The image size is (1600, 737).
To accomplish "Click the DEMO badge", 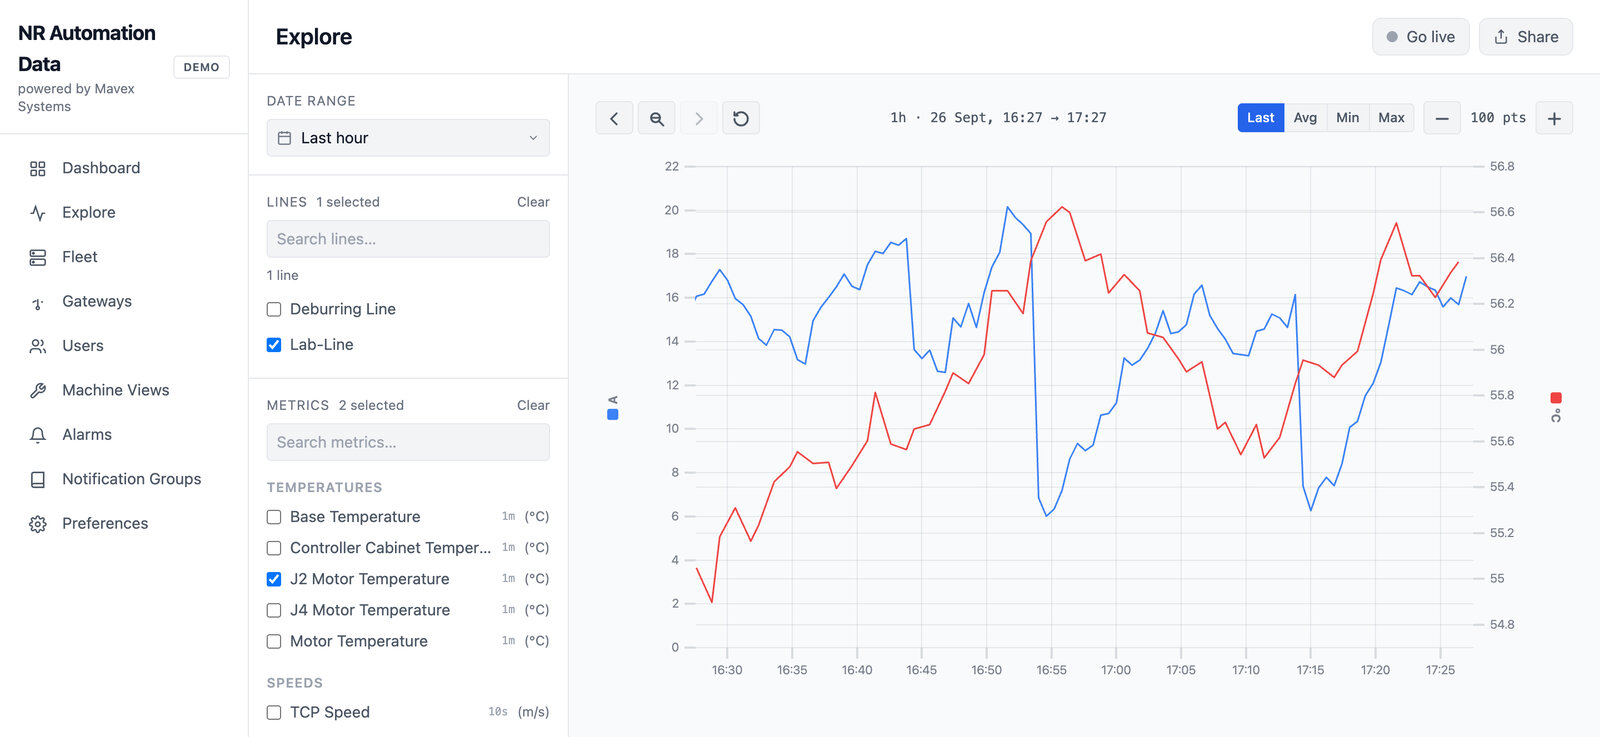I will [x=201, y=67].
